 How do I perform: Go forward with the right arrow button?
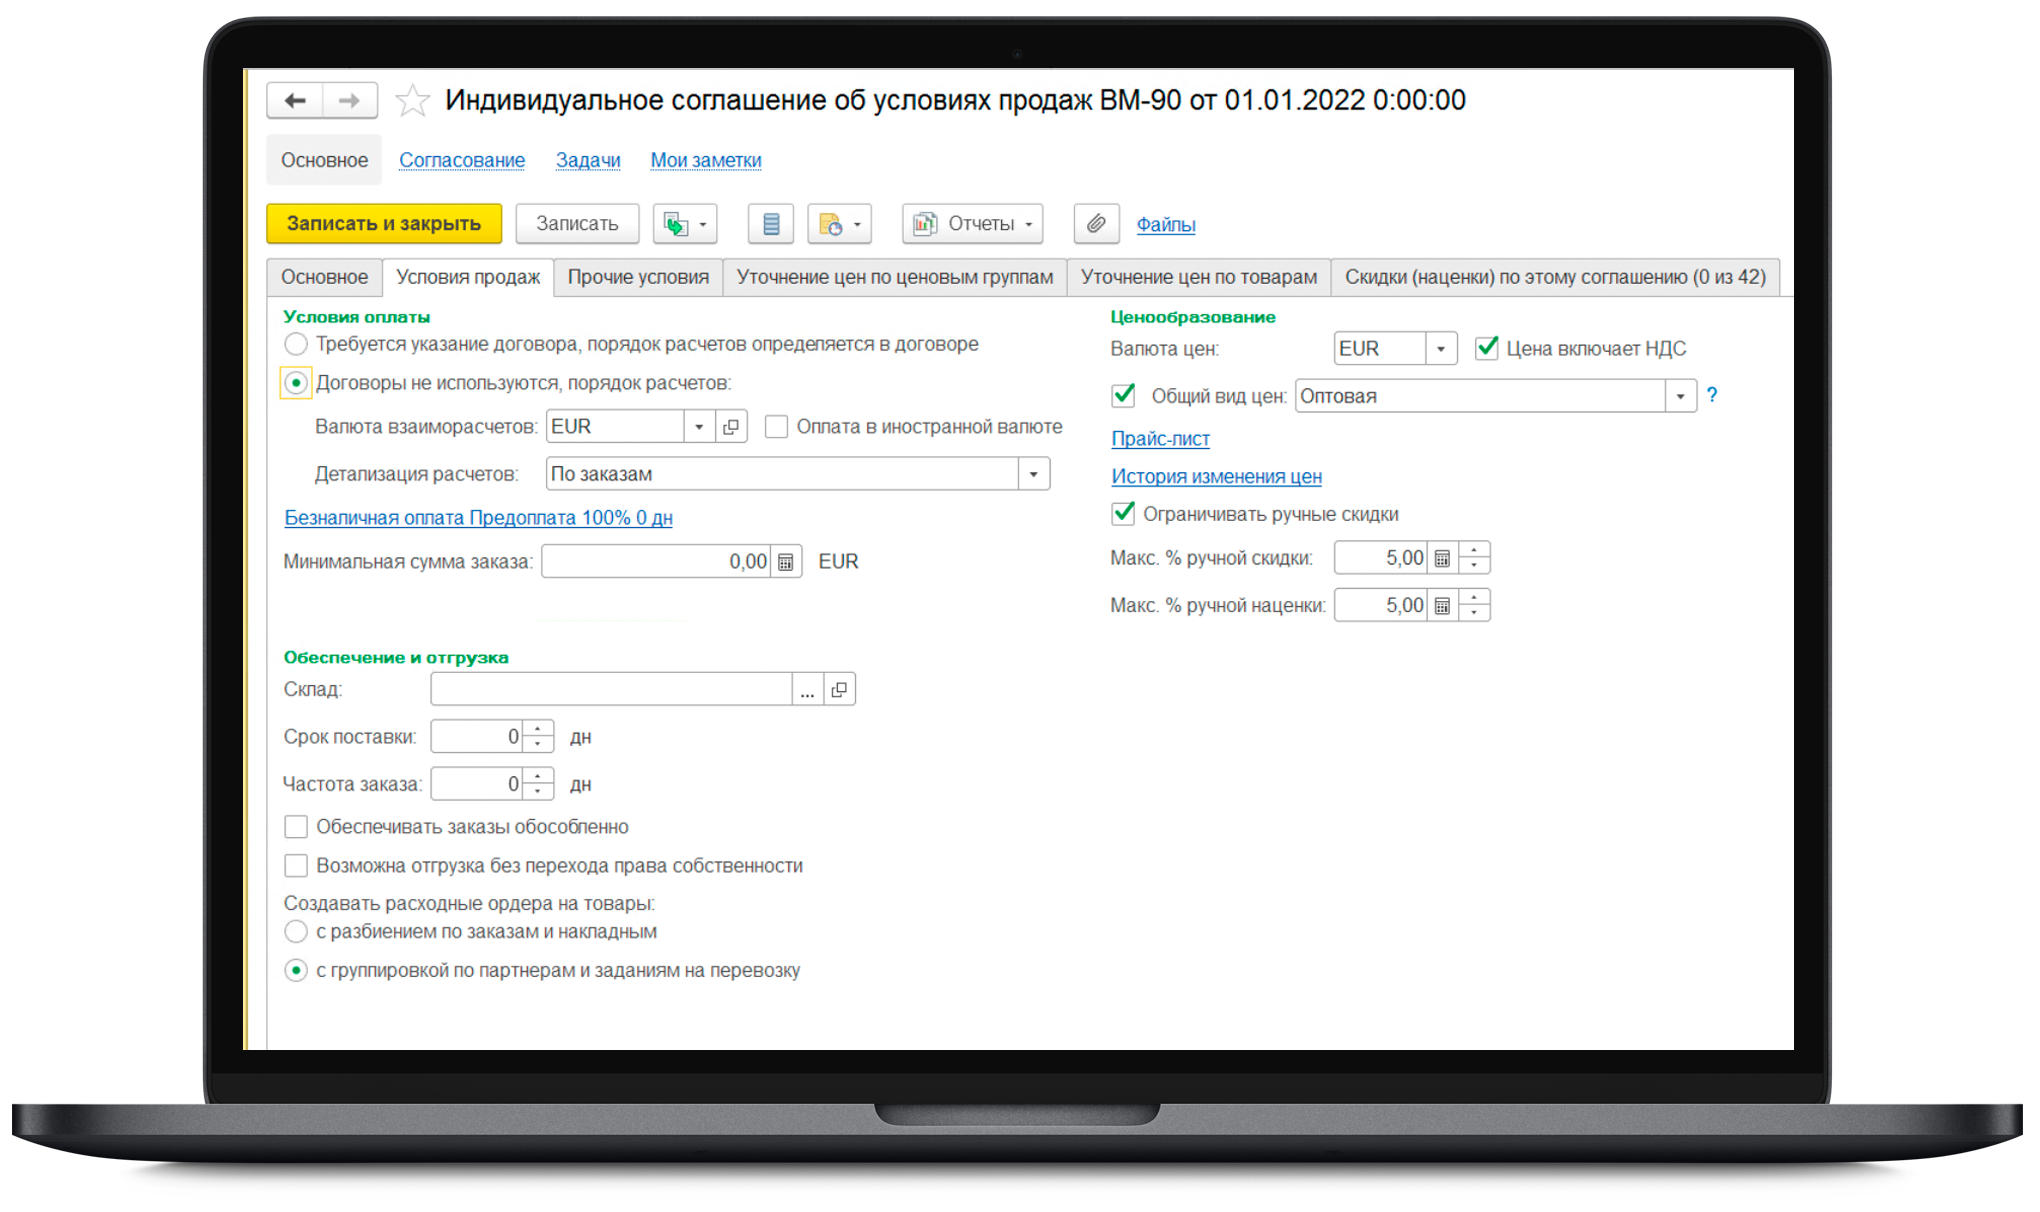[349, 100]
